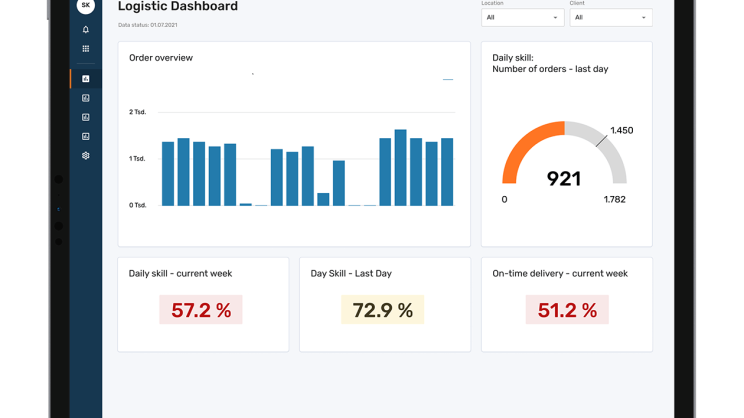Screen dimensions: 744x418
Task: Click the Logistic Dashboard page title
Action: pyautogui.click(x=178, y=7)
